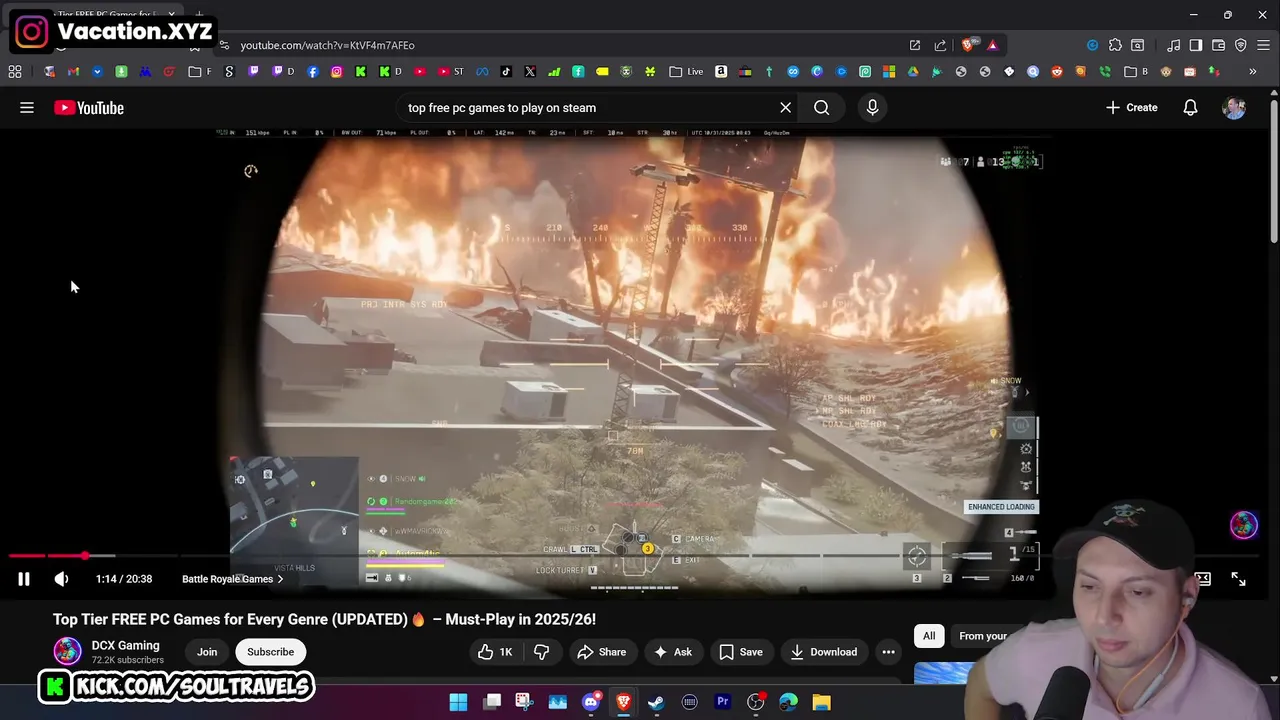Open the Brave wallet icon
Screen dimensions: 1280x720
(1218, 45)
